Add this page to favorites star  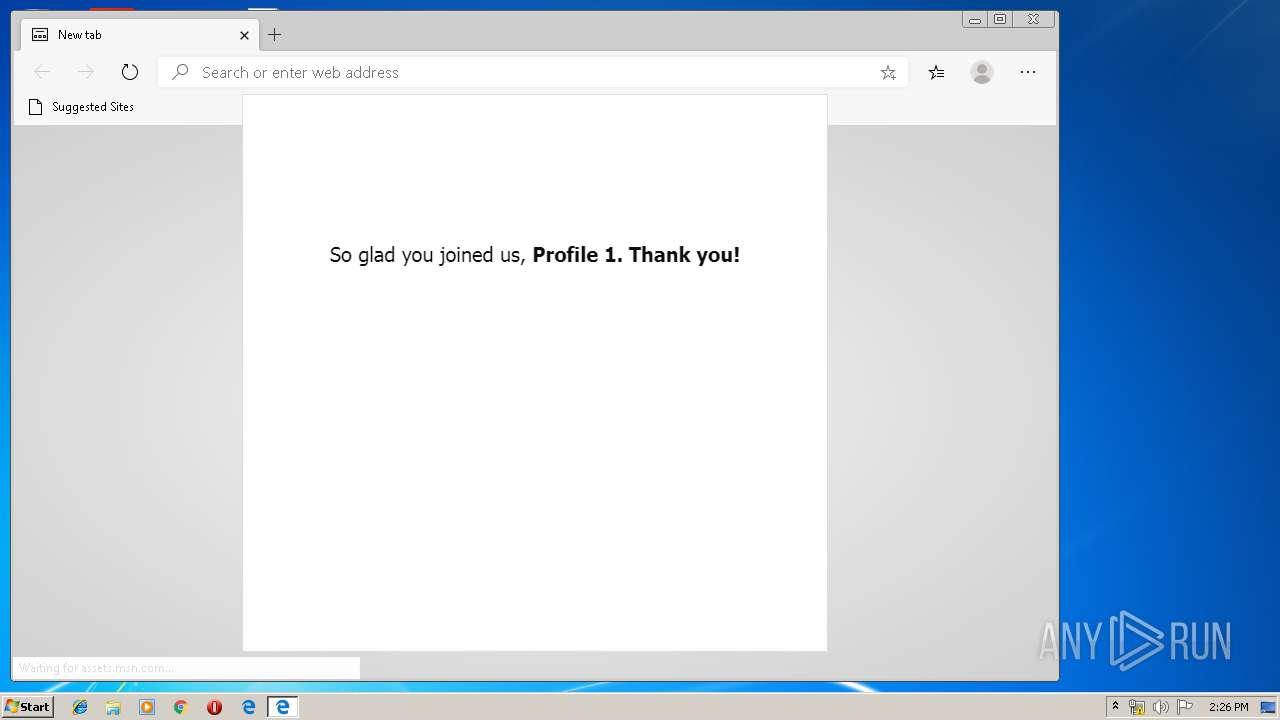[888, 72]
